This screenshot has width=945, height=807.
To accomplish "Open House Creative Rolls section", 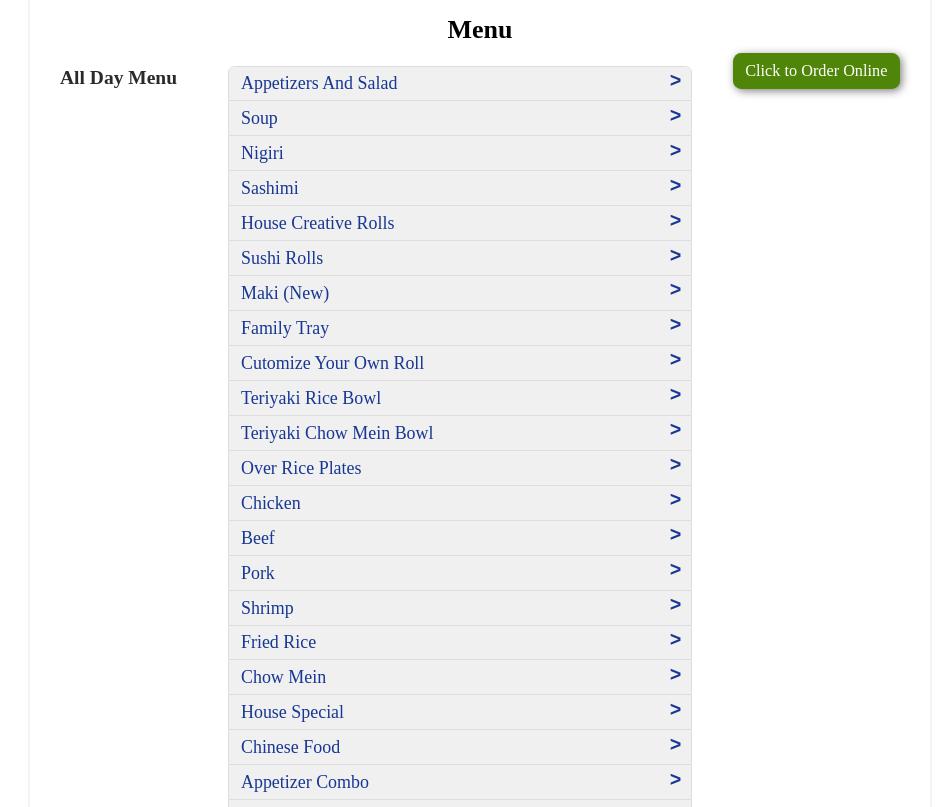I will coord(317,223).
